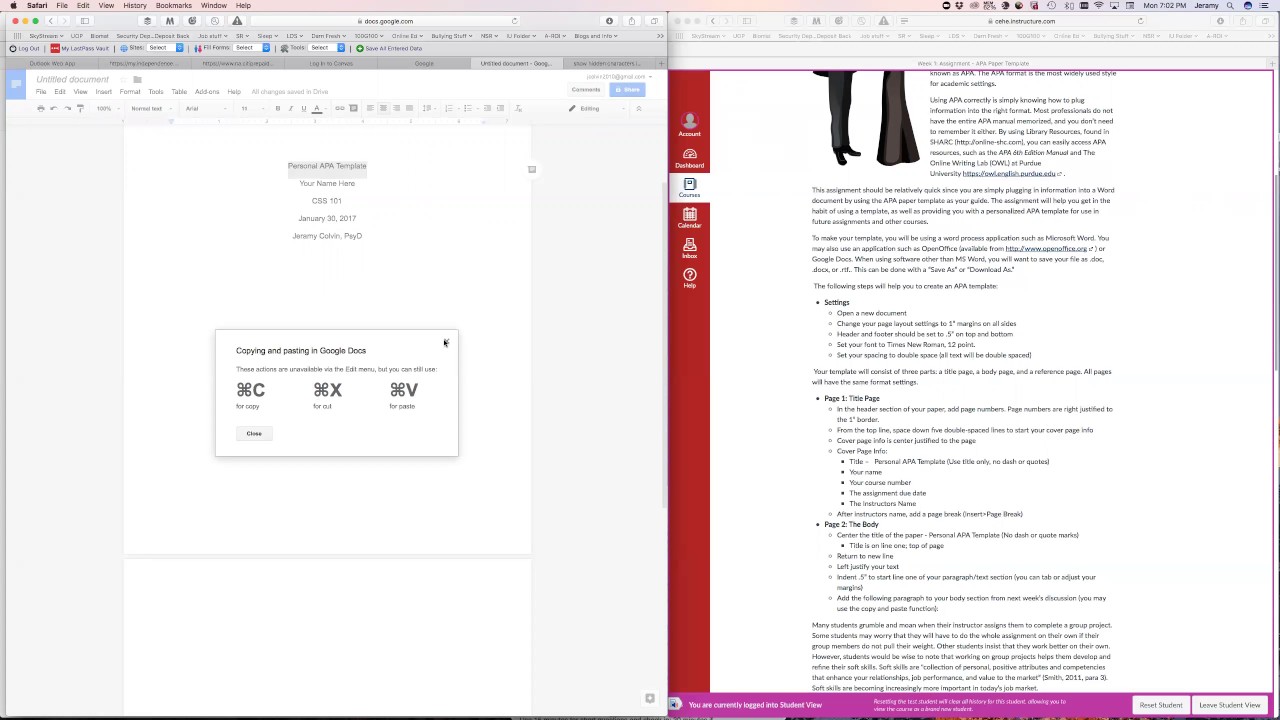Open Help in Canvas sidebar
The height and width of the screenshot is (720, 1280).
(689, 278)
